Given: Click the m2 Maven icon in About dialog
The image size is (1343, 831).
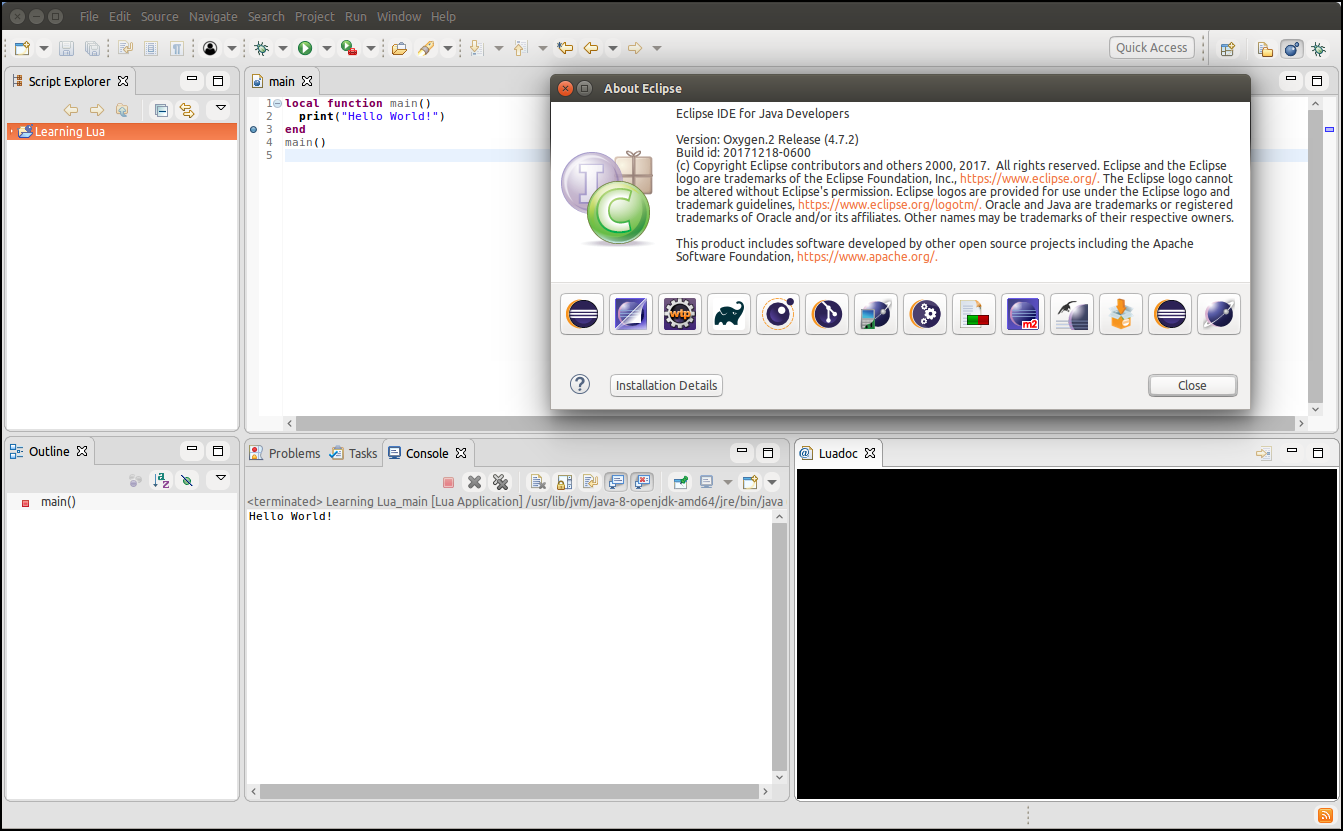Looking at the screenshot, I should (1023, 314).
